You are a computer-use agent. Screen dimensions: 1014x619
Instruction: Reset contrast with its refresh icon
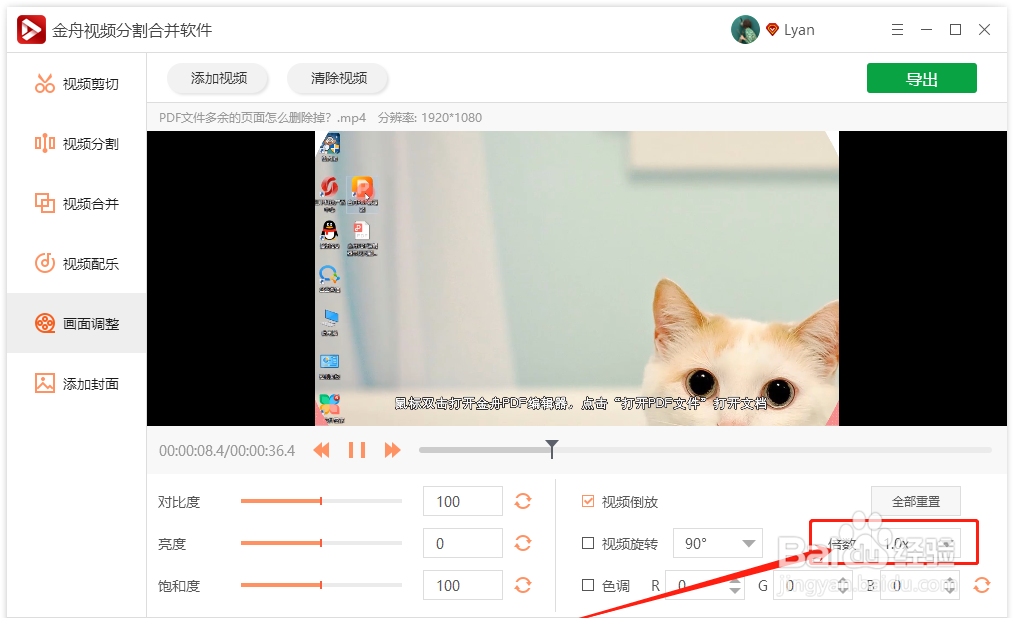click(523, 501)
